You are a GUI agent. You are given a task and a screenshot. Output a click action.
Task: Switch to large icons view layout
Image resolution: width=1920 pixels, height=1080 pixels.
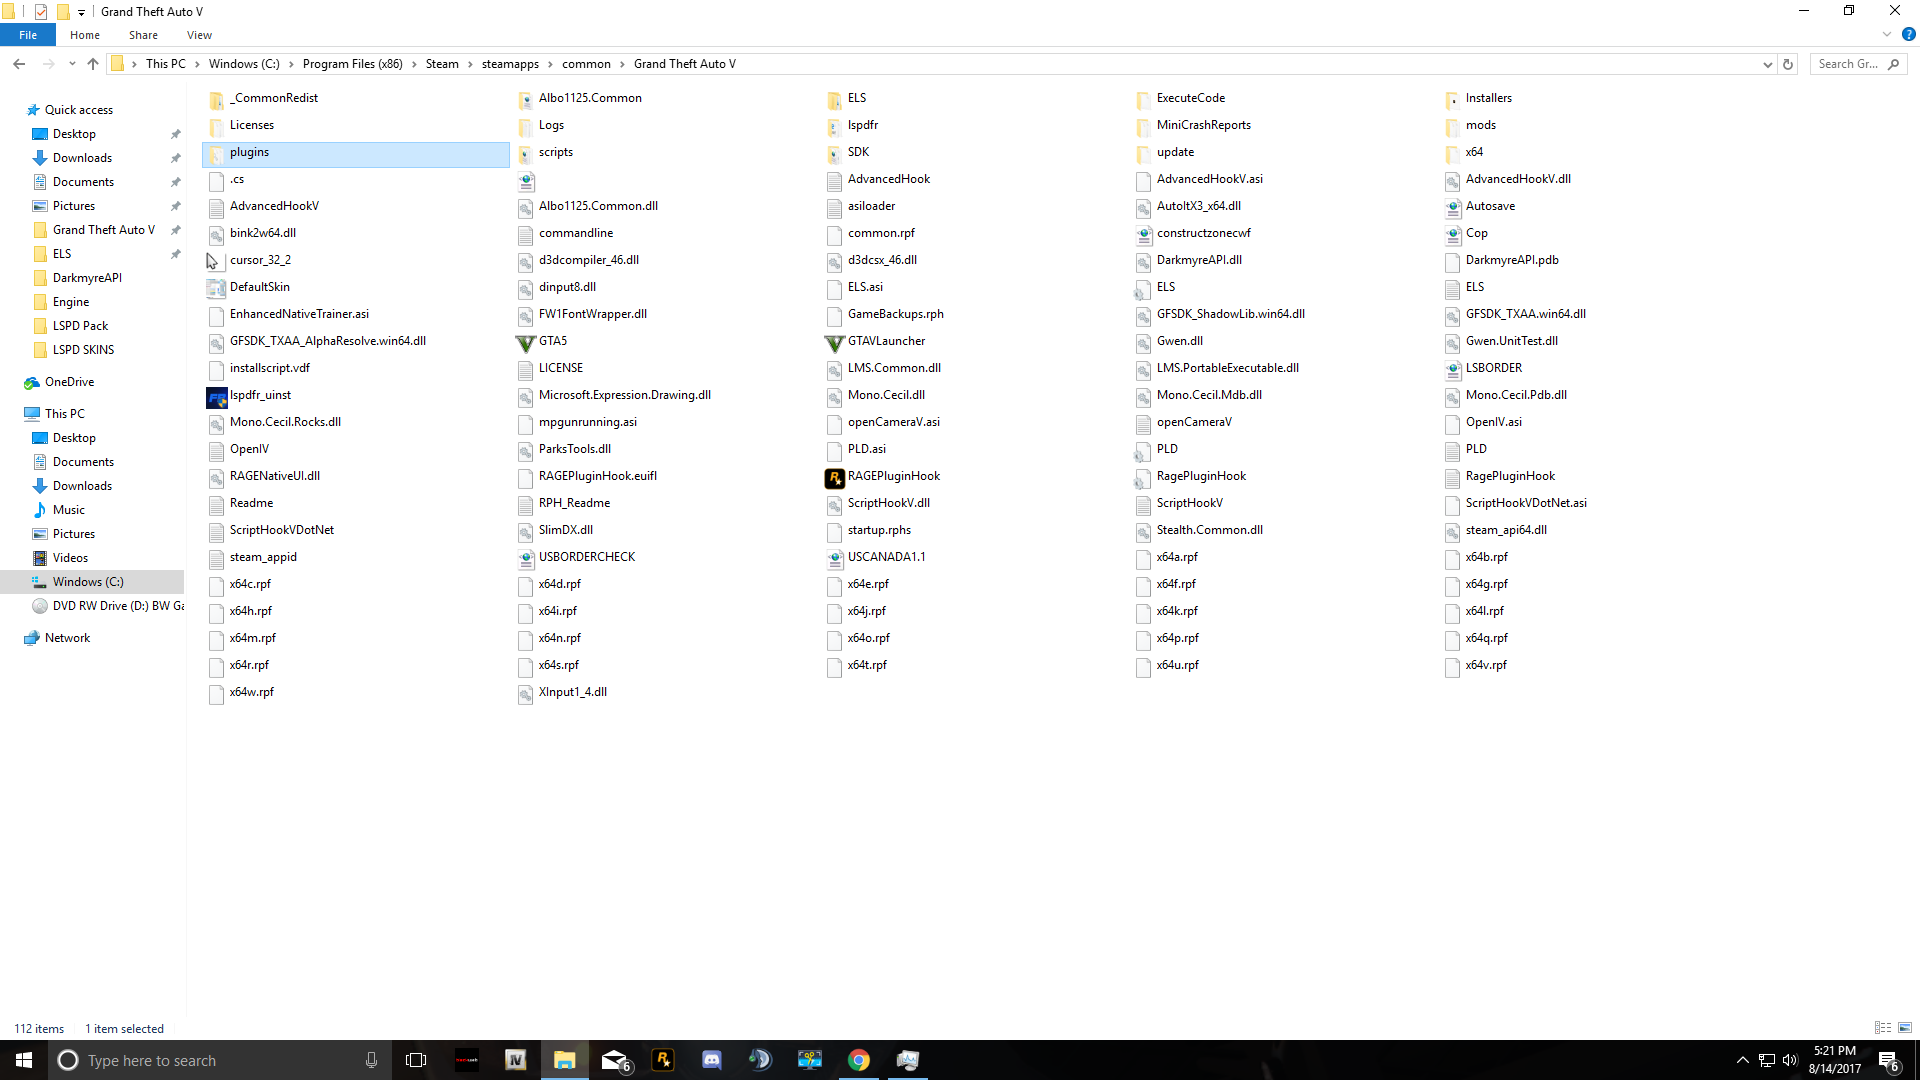point(1905,1028)
